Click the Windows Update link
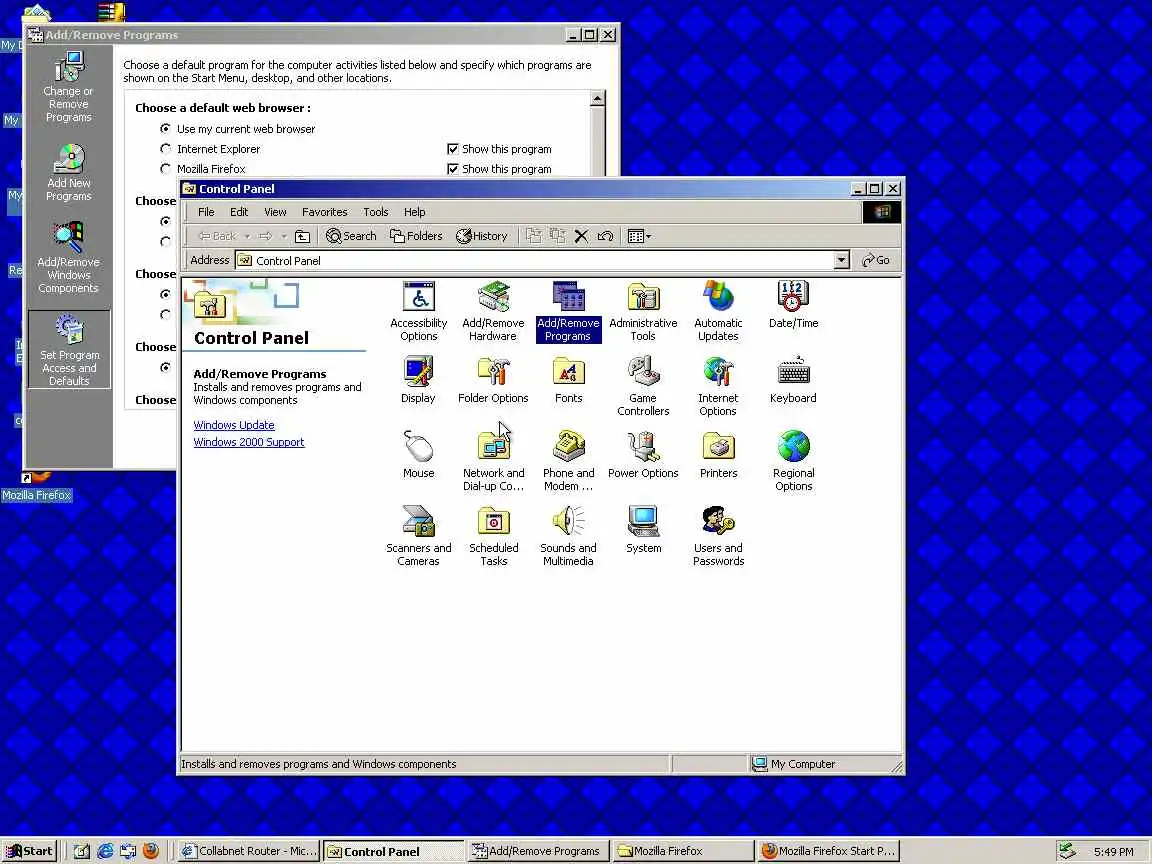The image size is (1152, 864). [234, 425]
